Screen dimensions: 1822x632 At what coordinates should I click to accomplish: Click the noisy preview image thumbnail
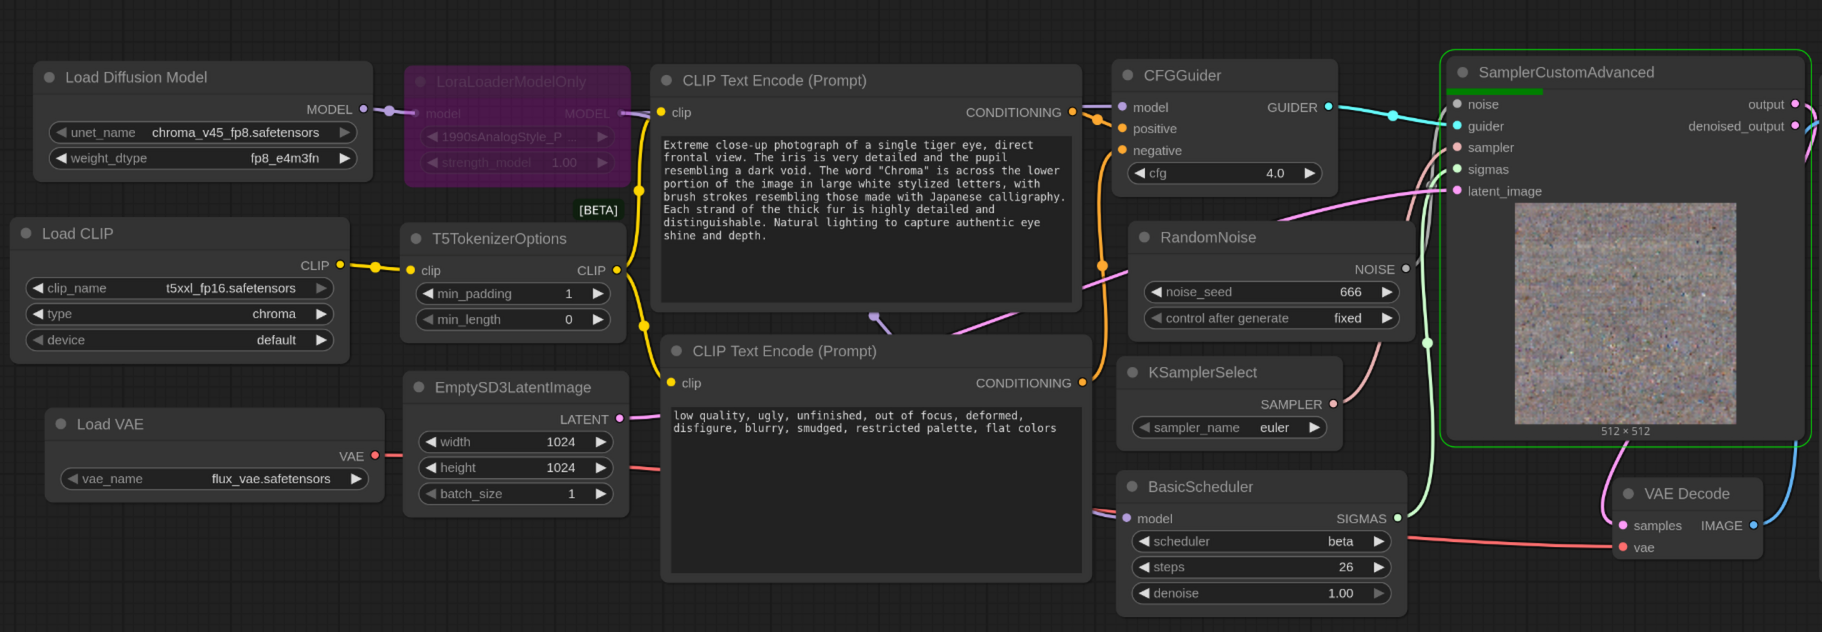click(x=1625, y=313)
